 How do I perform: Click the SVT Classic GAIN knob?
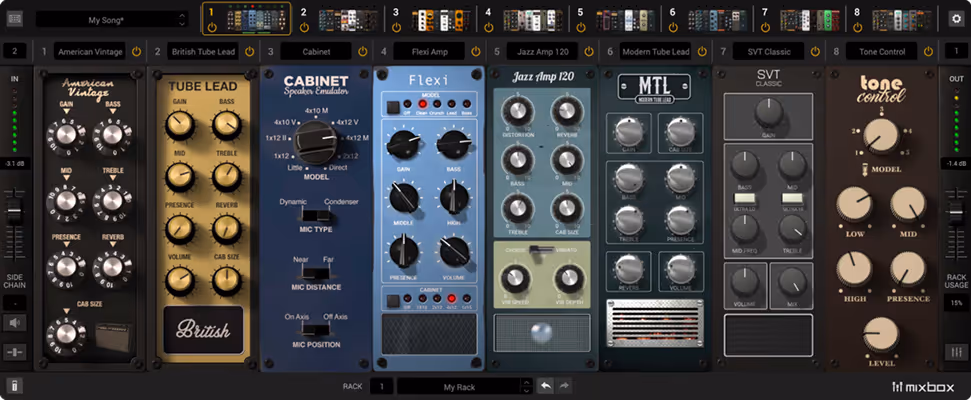tap(769, 113)
